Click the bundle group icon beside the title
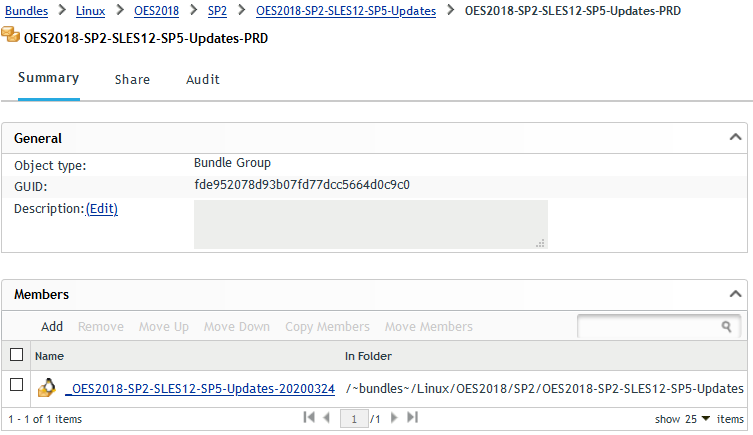 [x=10, y=35]
